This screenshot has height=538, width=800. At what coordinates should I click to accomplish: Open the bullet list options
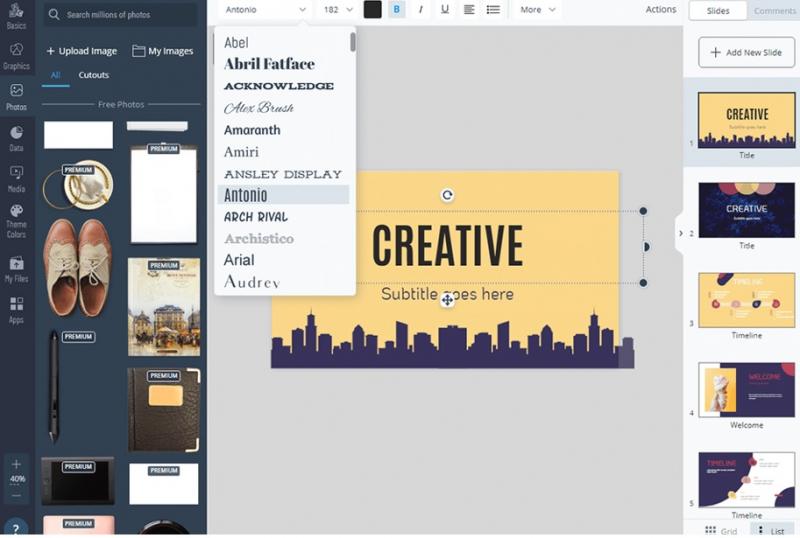tap(493, 9)
